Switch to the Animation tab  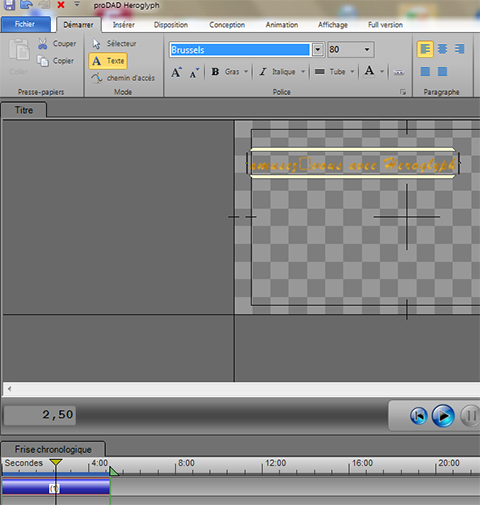pos(282,25)
